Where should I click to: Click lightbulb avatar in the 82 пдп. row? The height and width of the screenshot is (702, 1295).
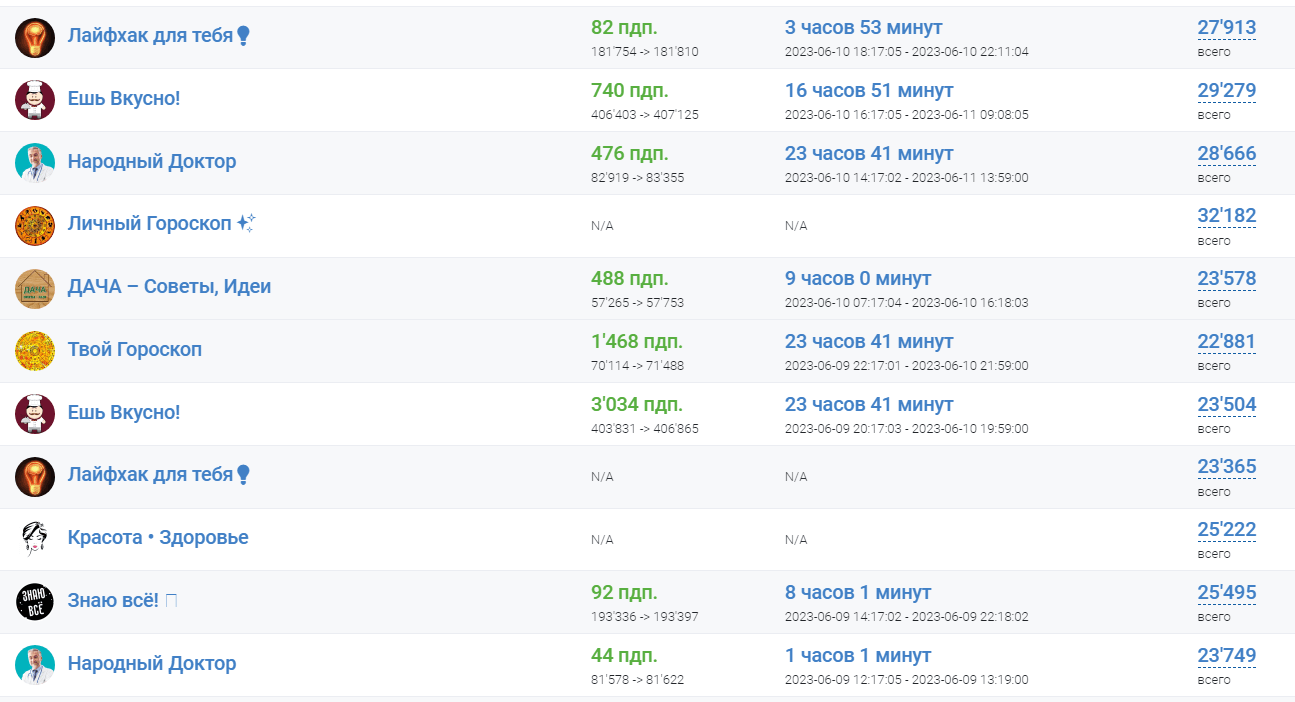coord(35,37)
